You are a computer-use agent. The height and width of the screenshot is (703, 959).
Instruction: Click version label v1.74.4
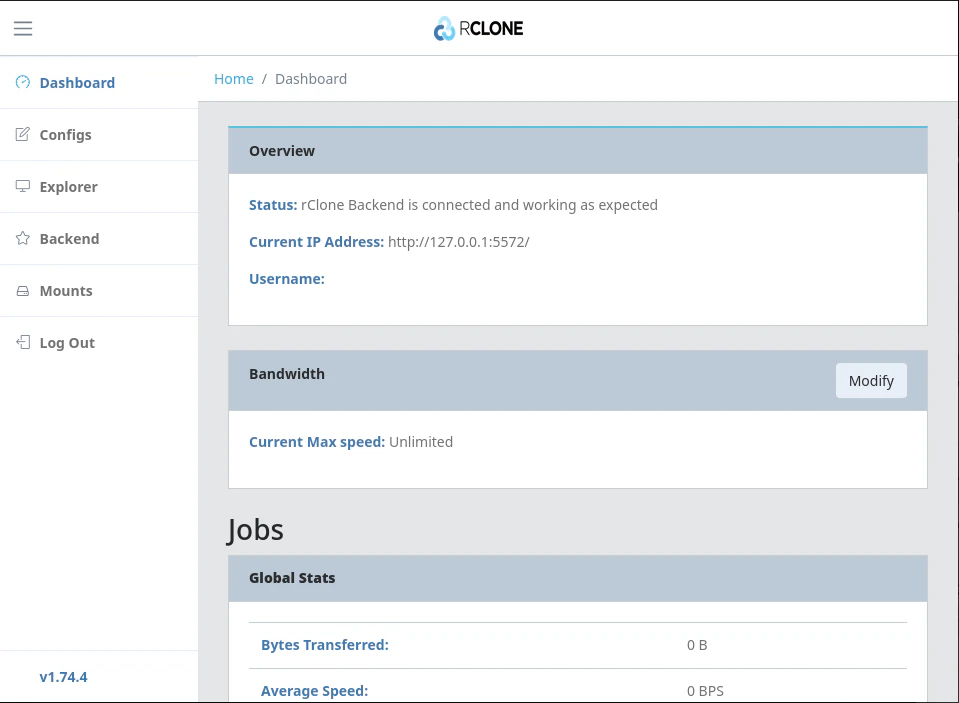tap(64, 677)
